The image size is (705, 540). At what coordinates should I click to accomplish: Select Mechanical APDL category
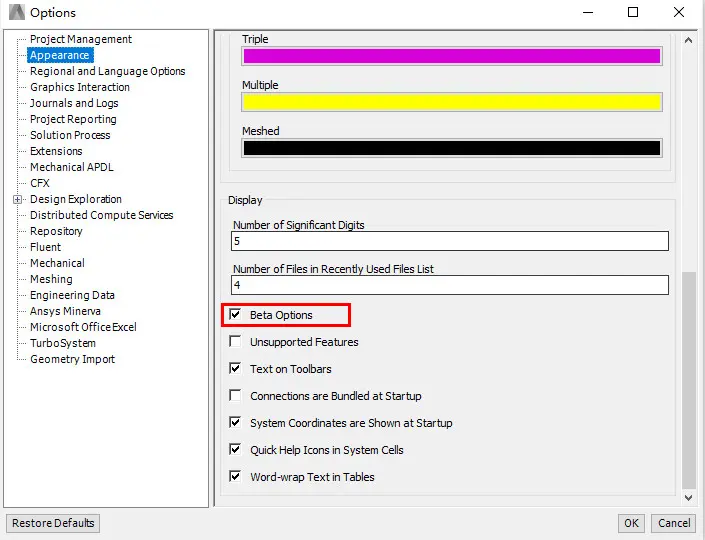[71, 167]
